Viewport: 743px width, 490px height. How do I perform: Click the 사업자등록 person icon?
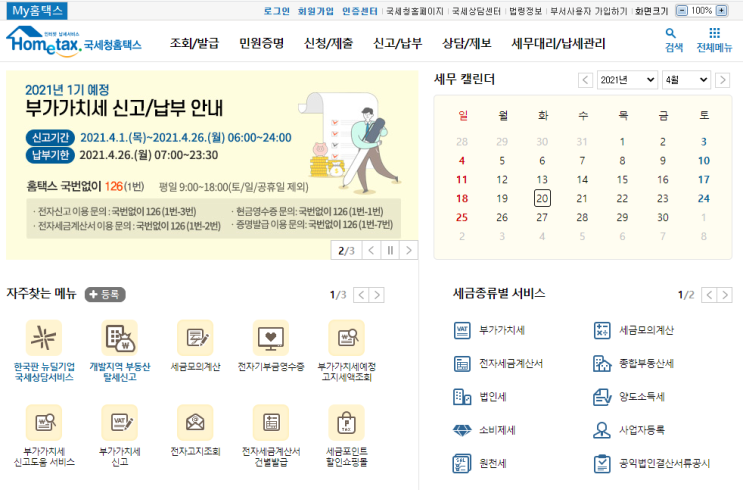pos(602,430)
